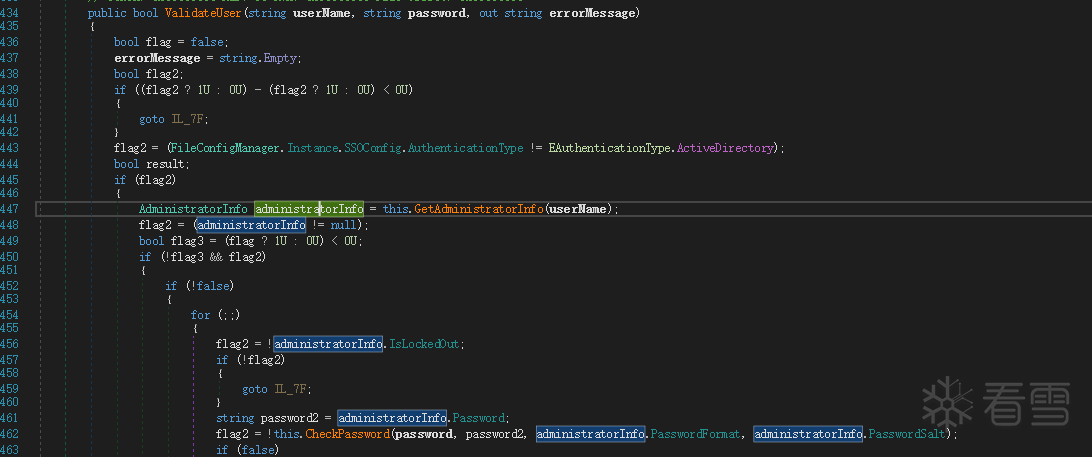Viewport: 1092px width, 457px height.
Task: Click administratorInfo before PasswordSalt
Action: click(808, 434)
